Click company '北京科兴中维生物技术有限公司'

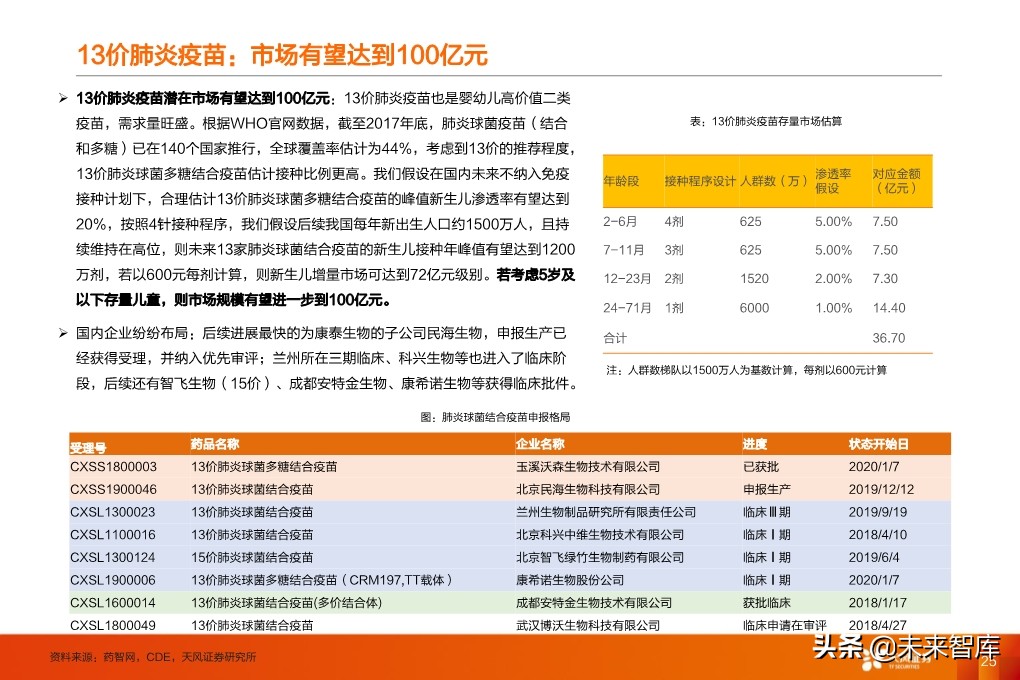click(x=600, y=536)
